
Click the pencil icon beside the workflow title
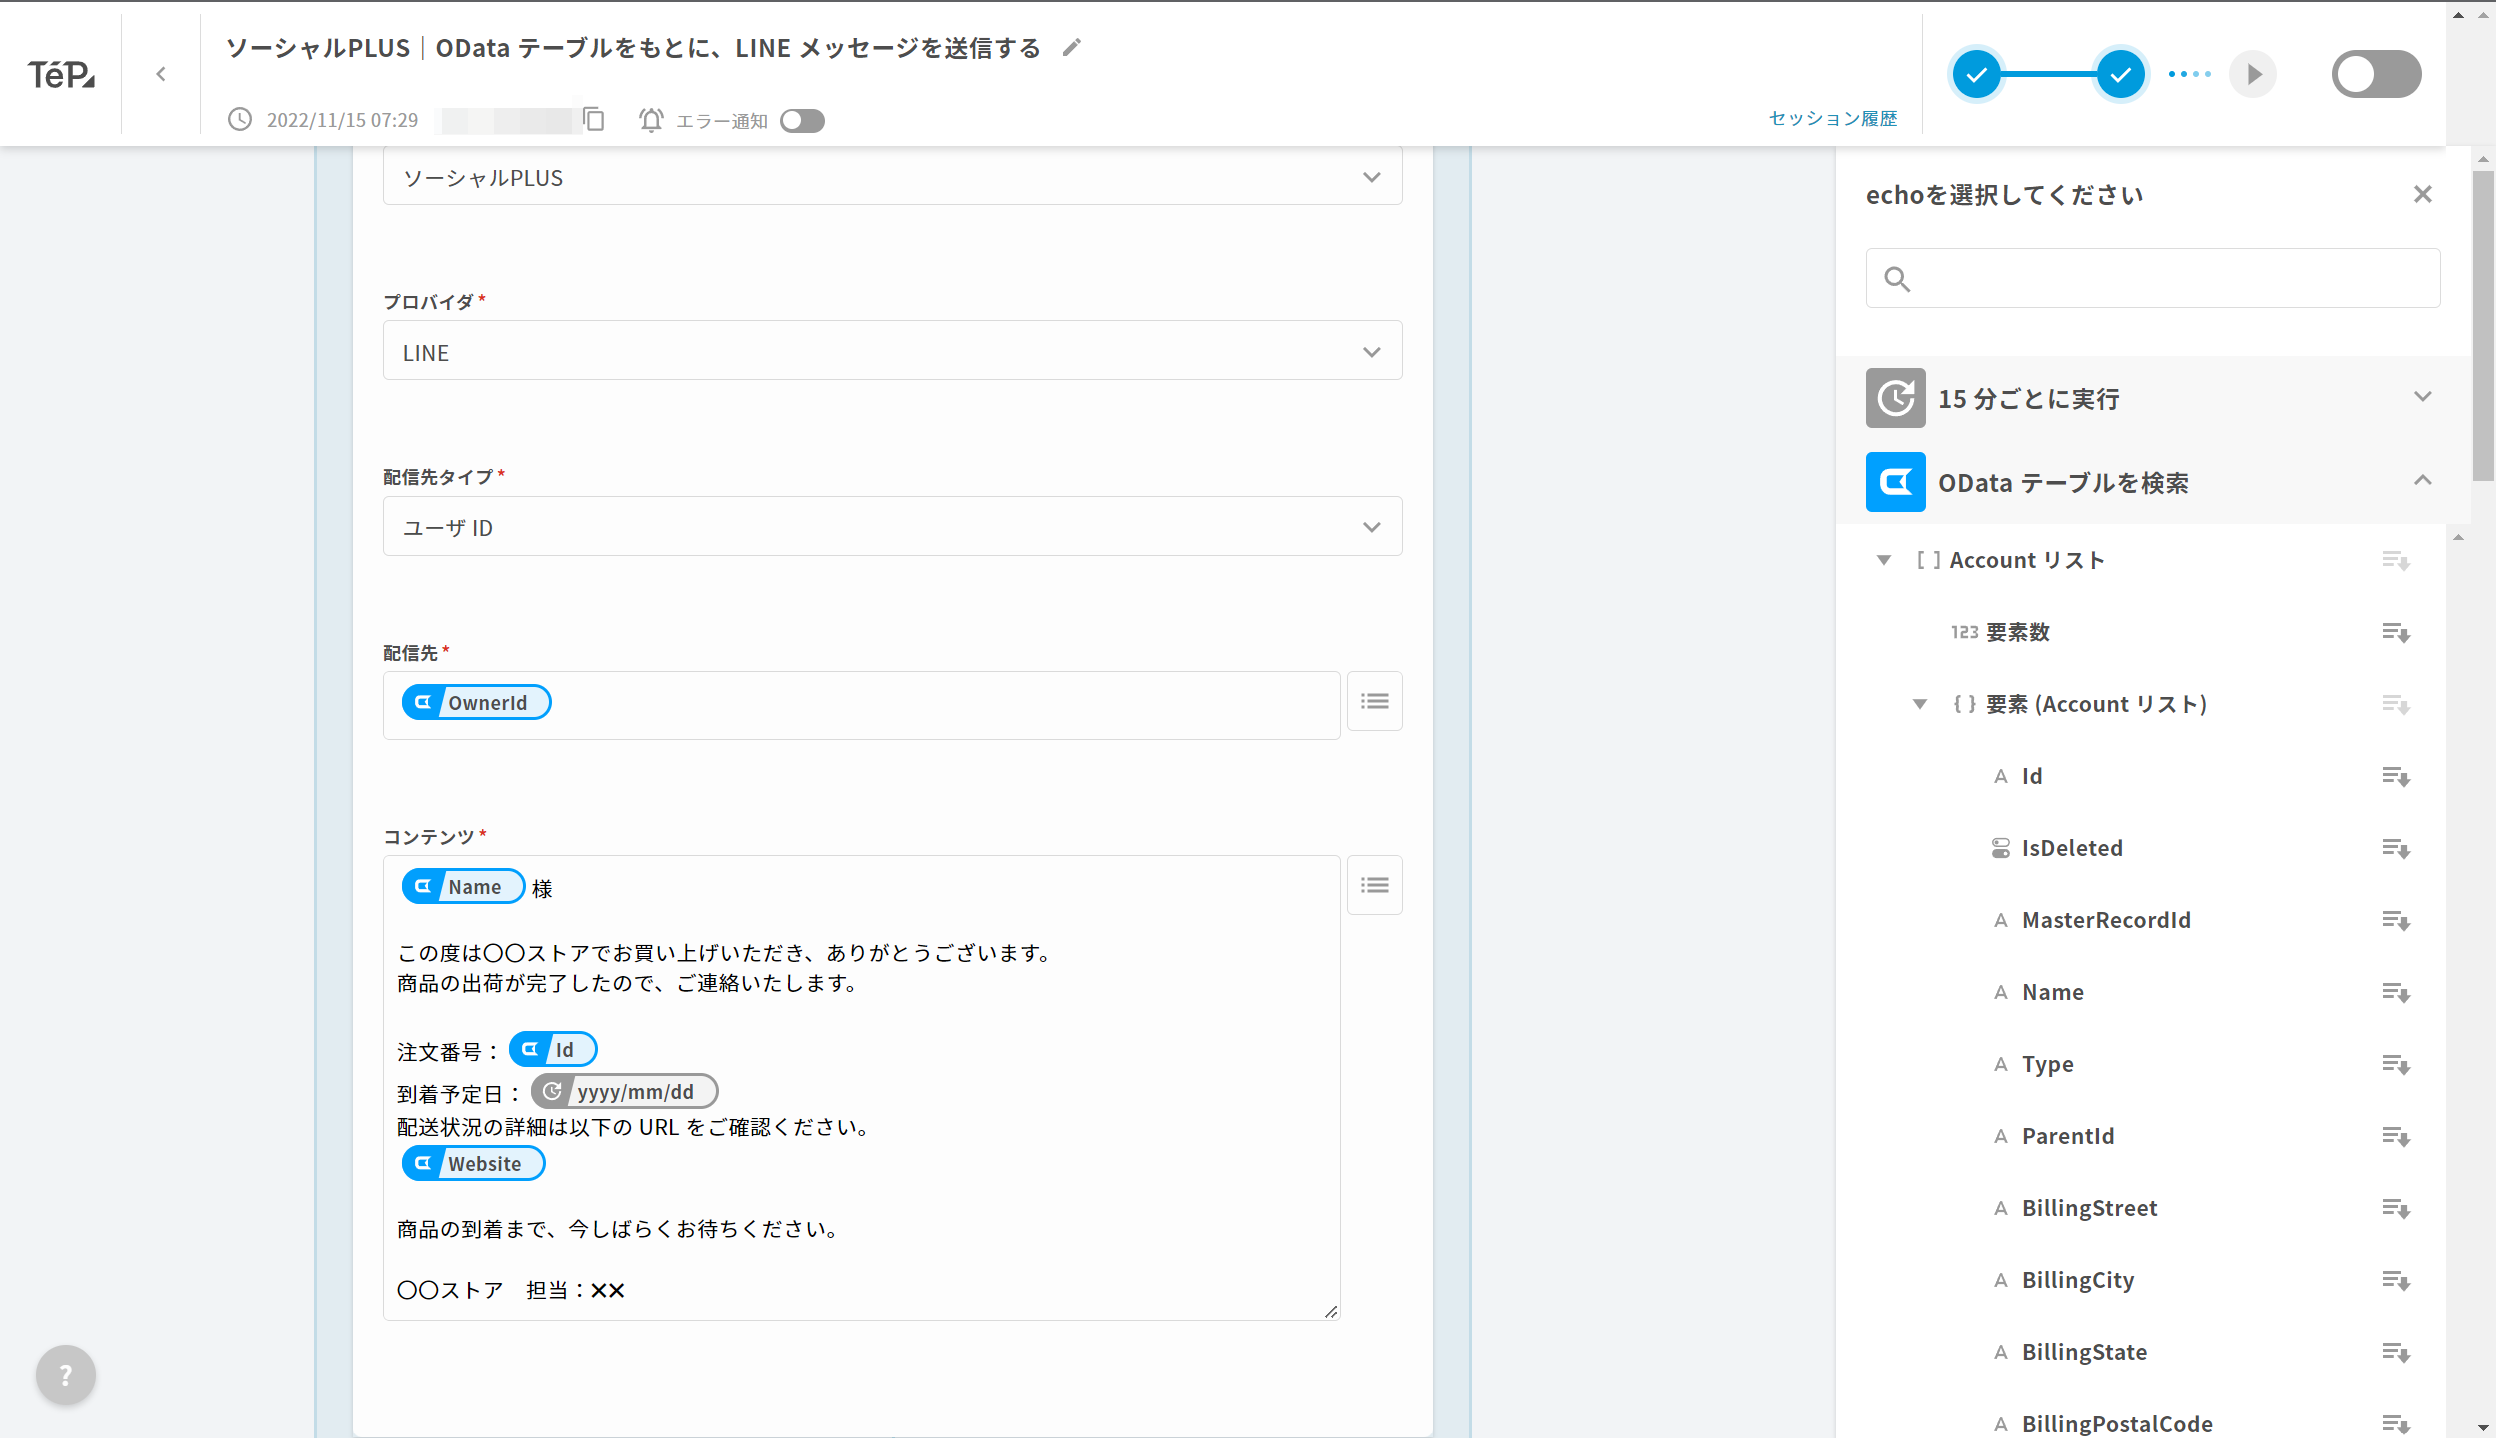coord(1071,47)
